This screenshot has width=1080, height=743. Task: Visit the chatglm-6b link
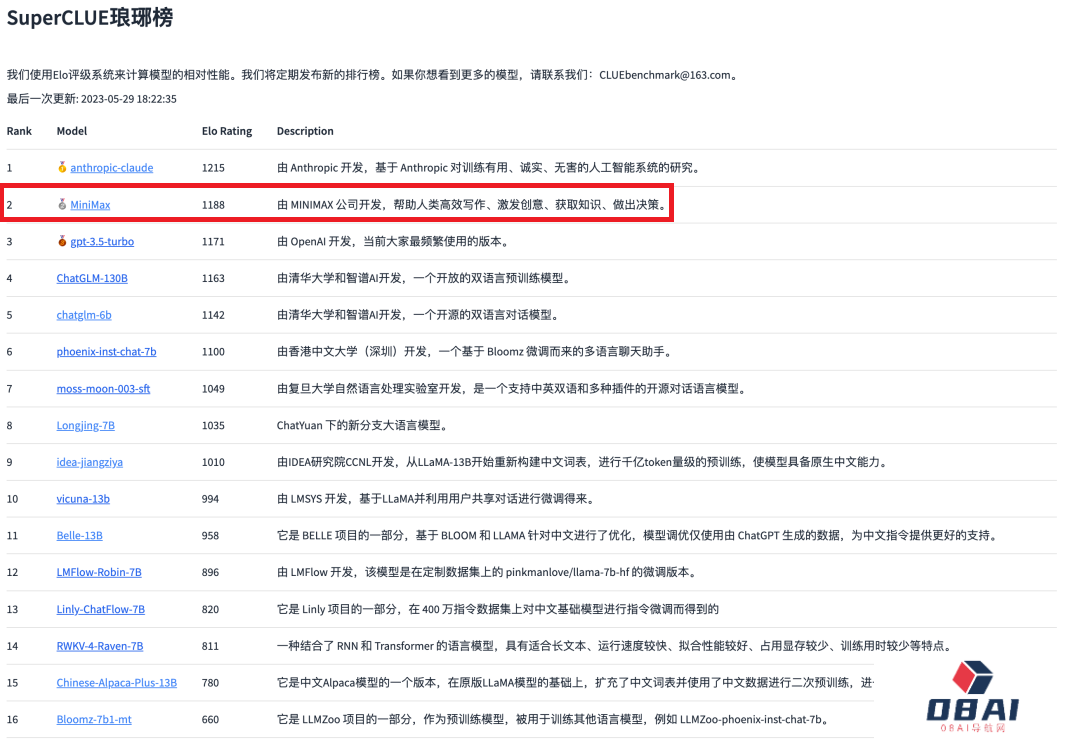pyautogui.click(x=84, y=315)
